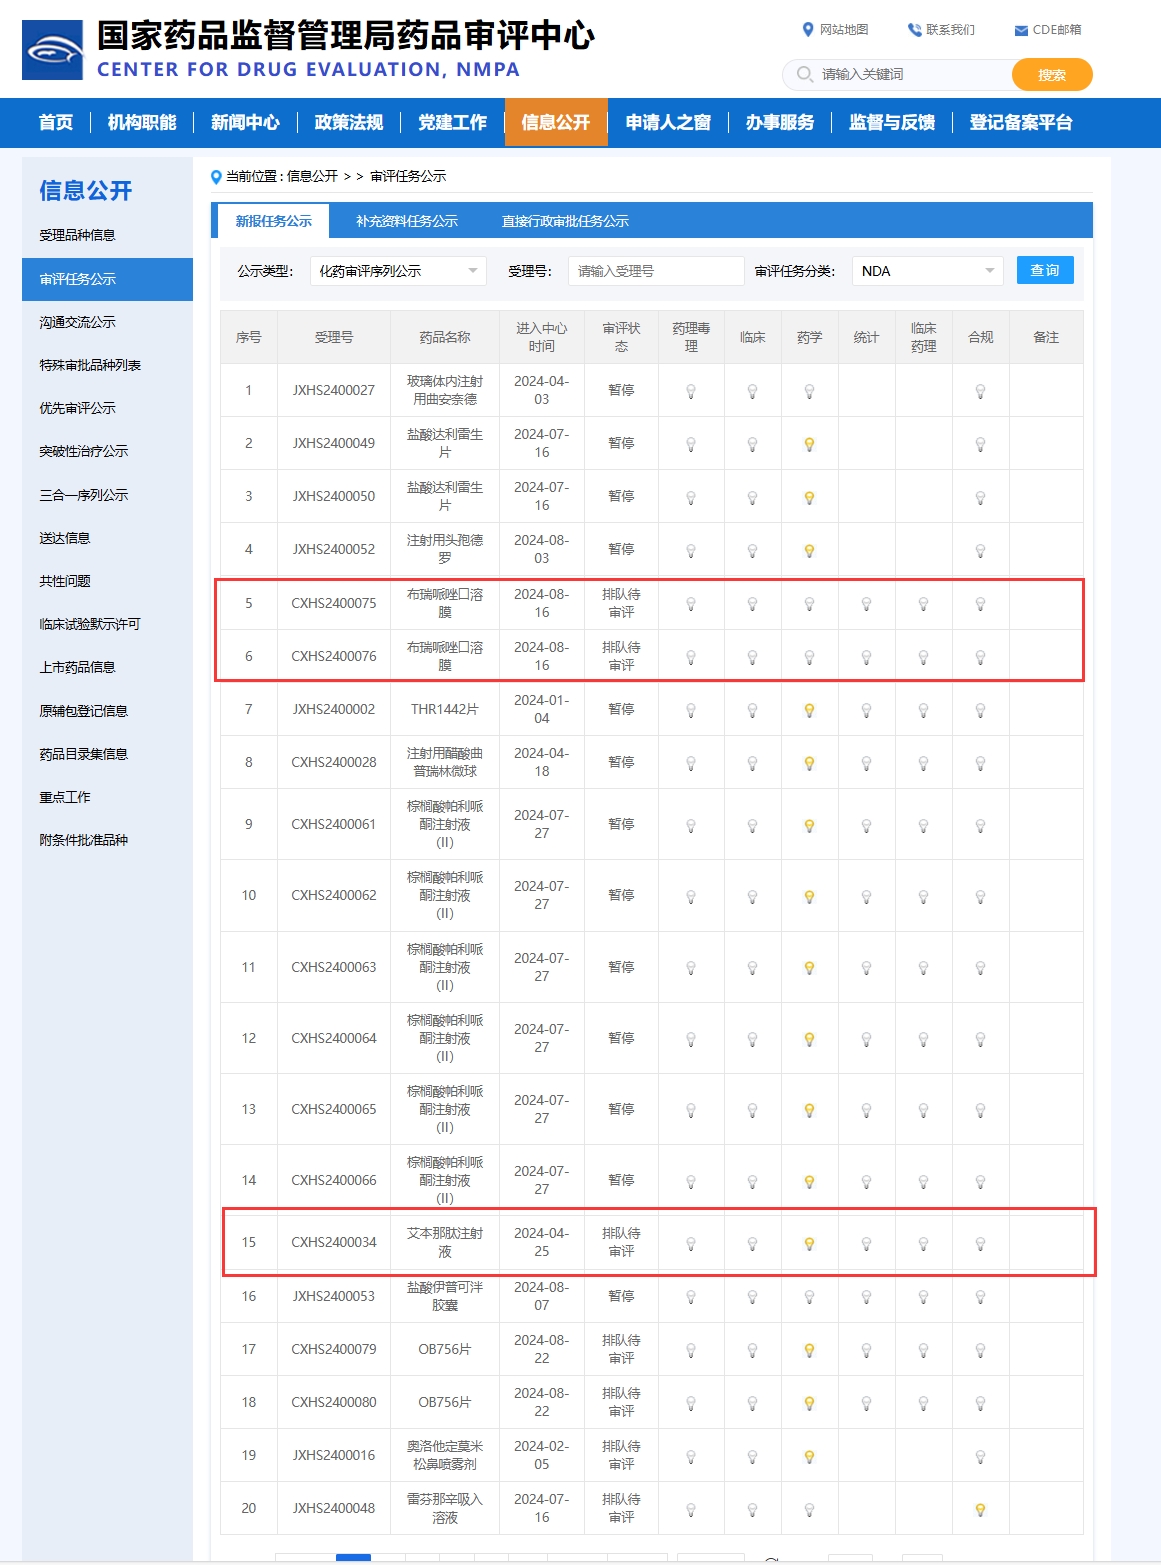Click the 临床药理 bulb in row CXHS2400076
The width and height of the screenshot is (1161, 1565).
pos(924,657)
